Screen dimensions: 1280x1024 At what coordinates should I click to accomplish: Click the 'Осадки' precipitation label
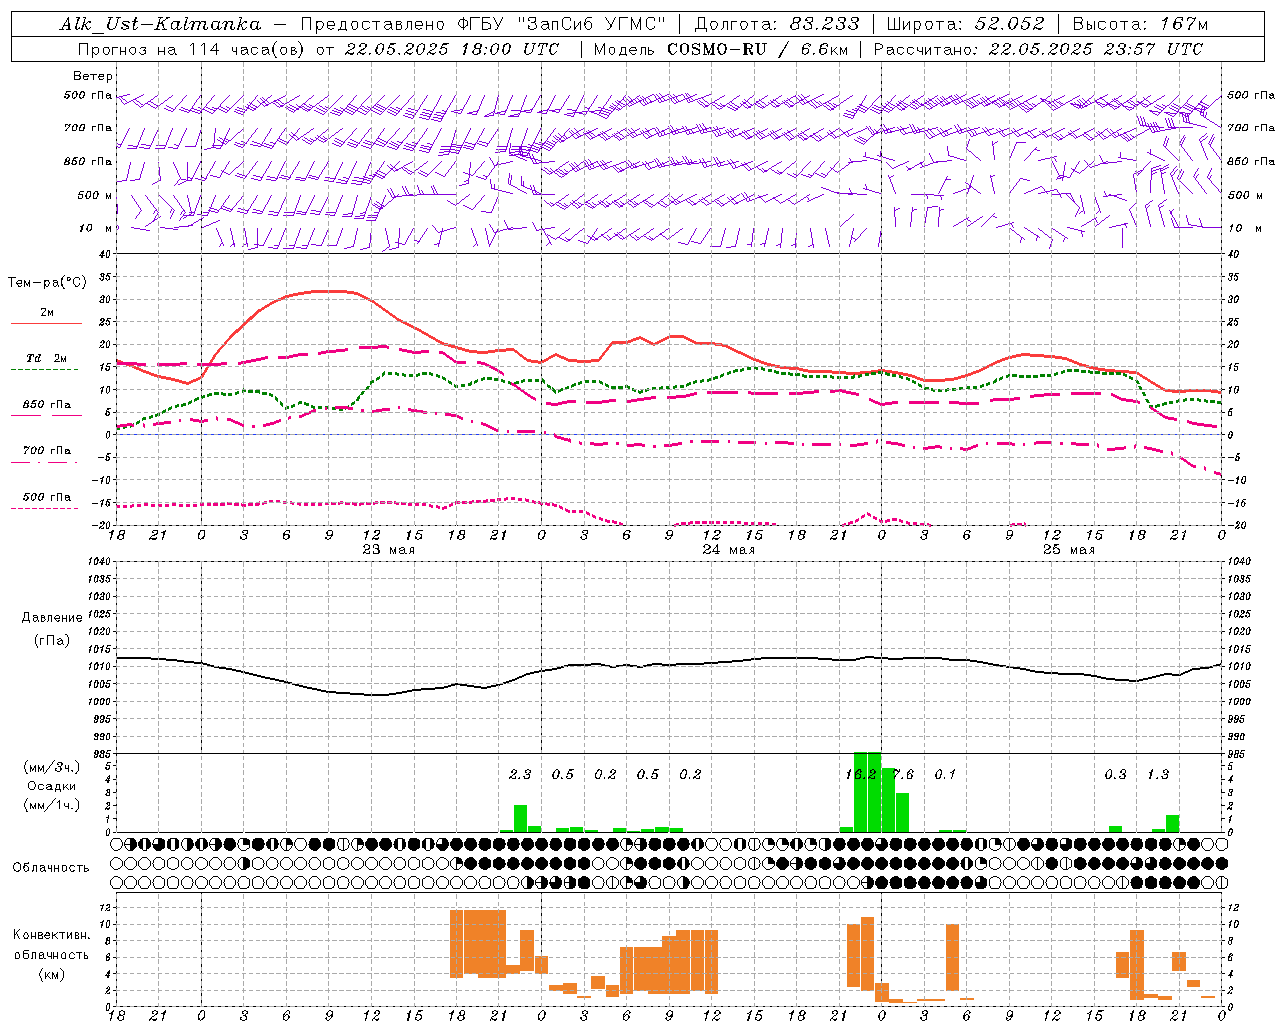[51, 786]
